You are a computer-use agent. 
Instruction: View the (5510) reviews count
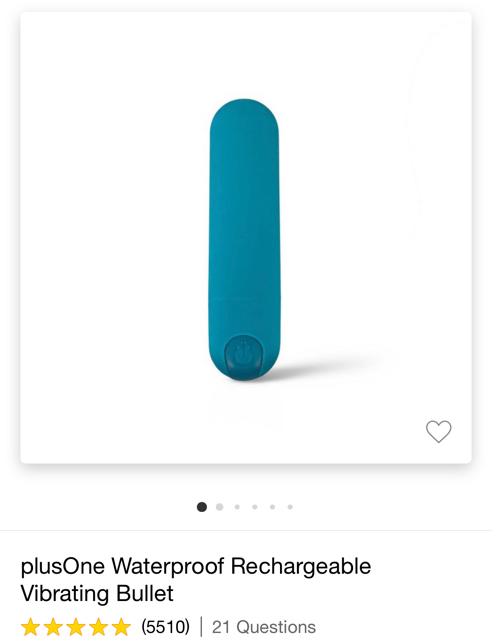(x=165, y=627)
